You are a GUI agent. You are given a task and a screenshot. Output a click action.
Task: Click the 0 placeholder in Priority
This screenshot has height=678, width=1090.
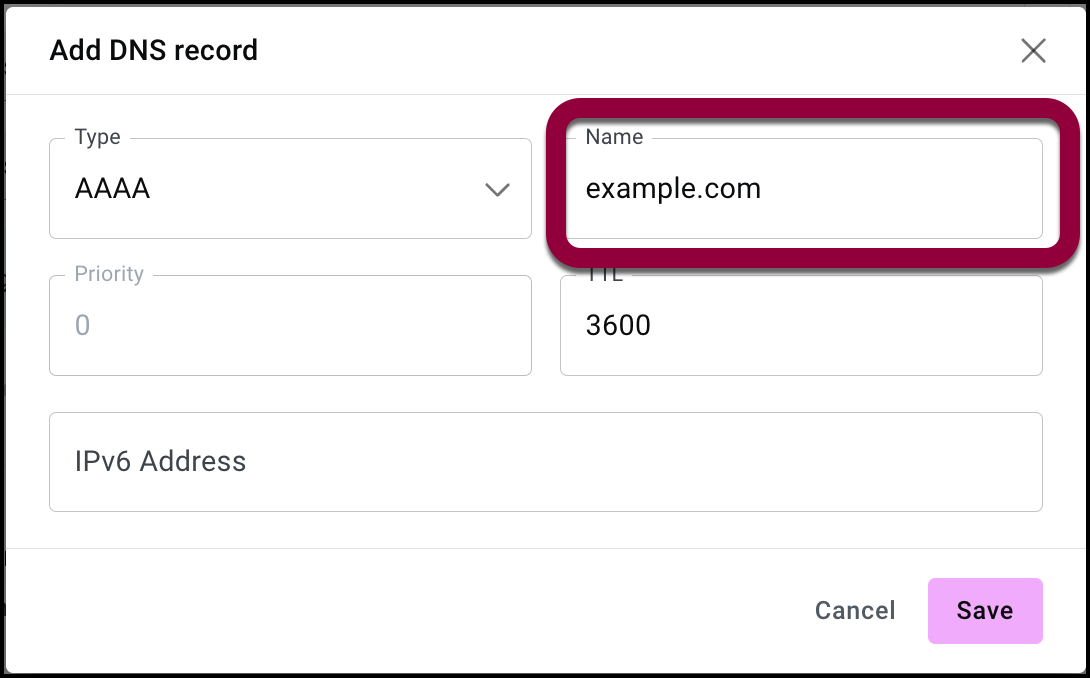point(83,325)
